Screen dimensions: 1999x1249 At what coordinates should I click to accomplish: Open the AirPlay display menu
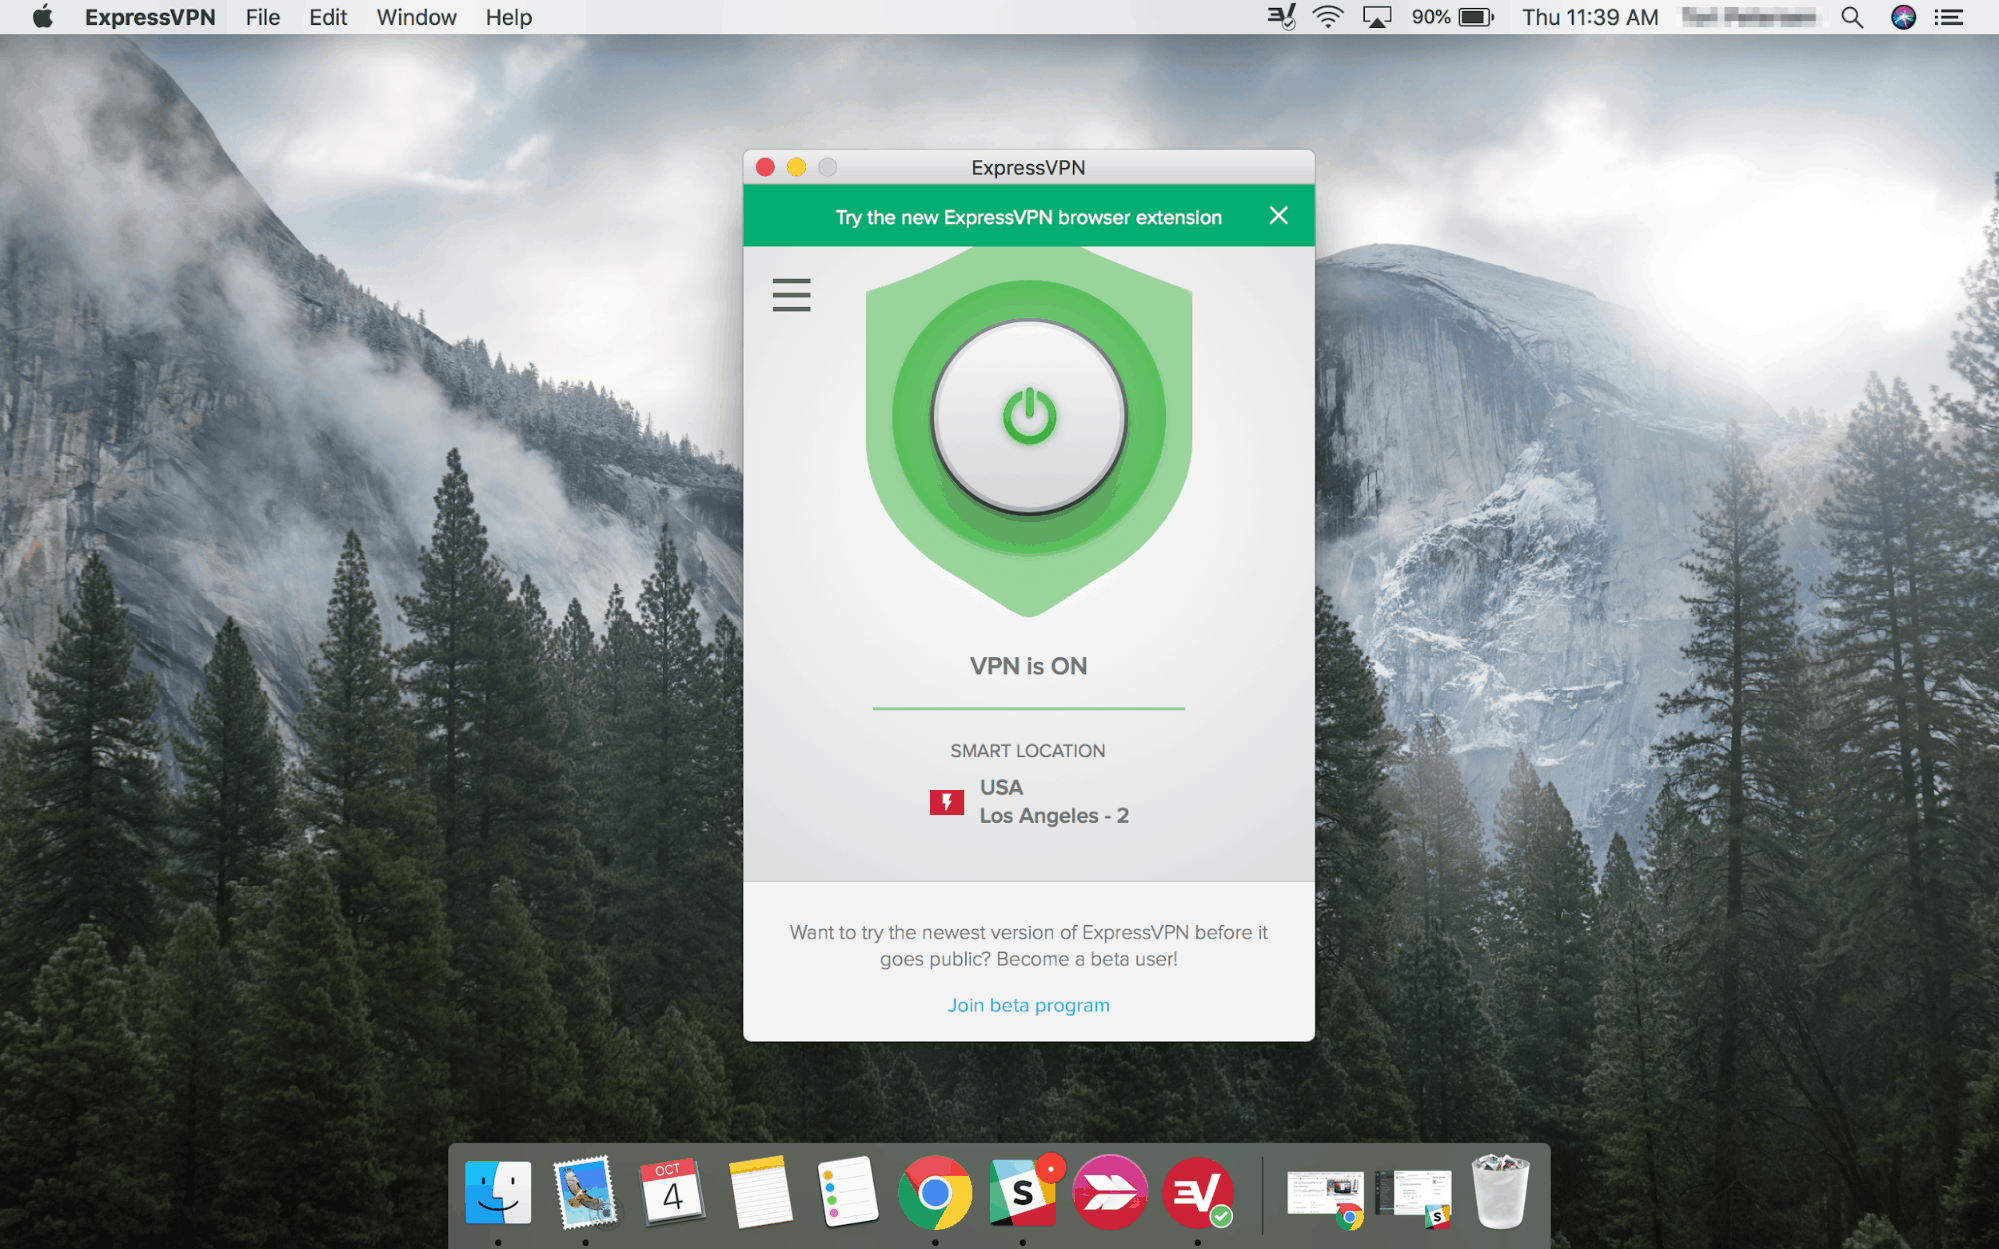[x=1377, y=17]
